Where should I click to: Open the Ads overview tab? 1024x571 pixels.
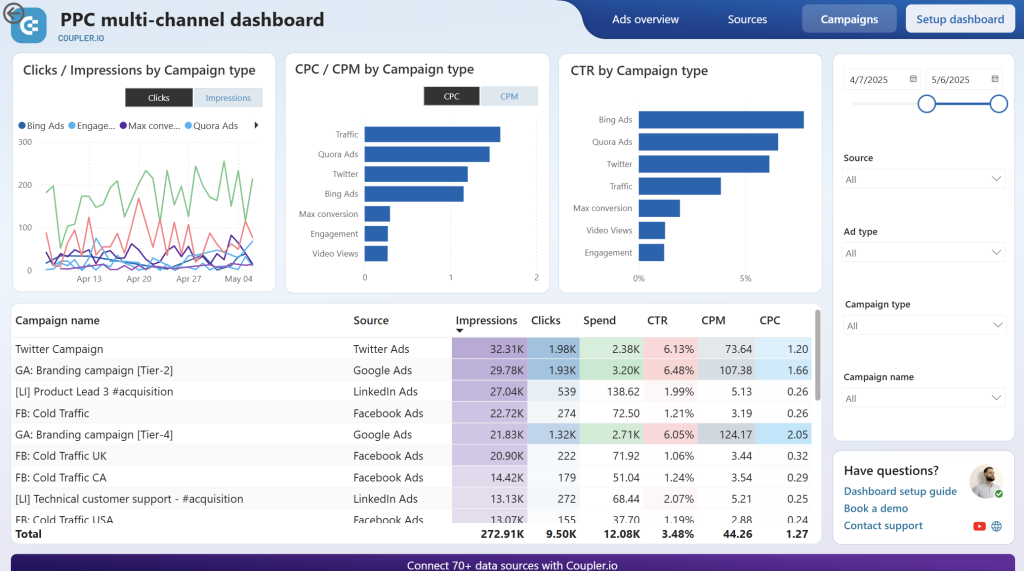pos(645,19)
